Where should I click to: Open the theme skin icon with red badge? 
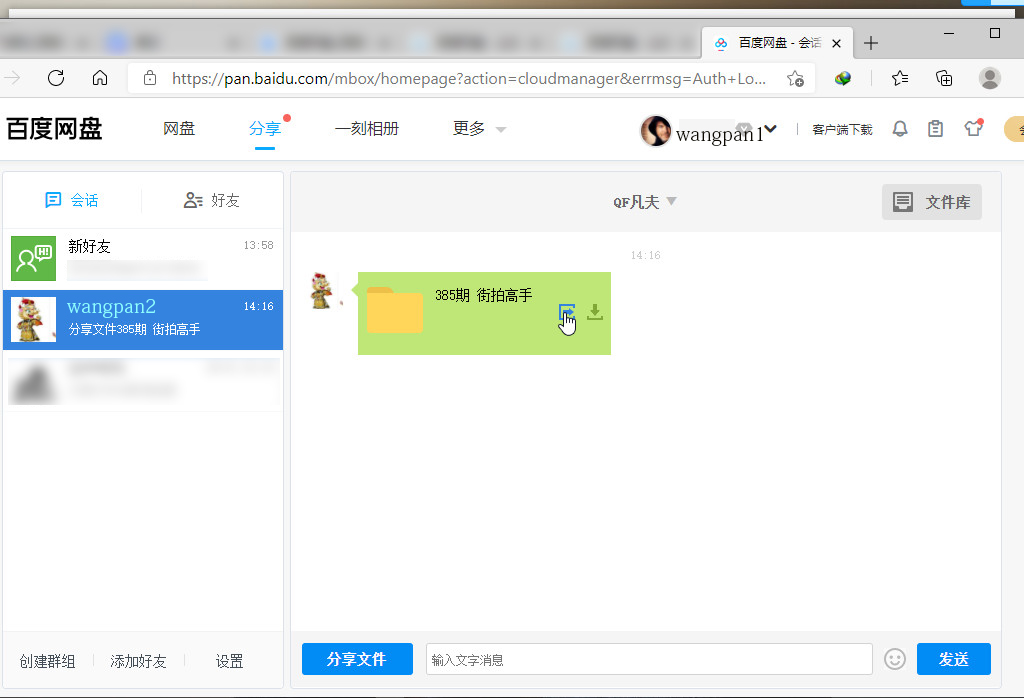(x=972, y=129)
